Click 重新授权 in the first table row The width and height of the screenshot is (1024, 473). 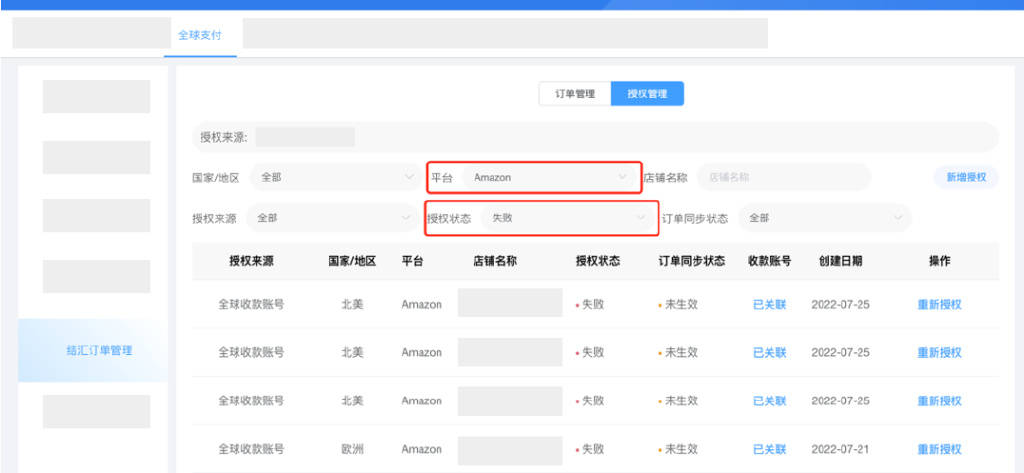point(939,304)
